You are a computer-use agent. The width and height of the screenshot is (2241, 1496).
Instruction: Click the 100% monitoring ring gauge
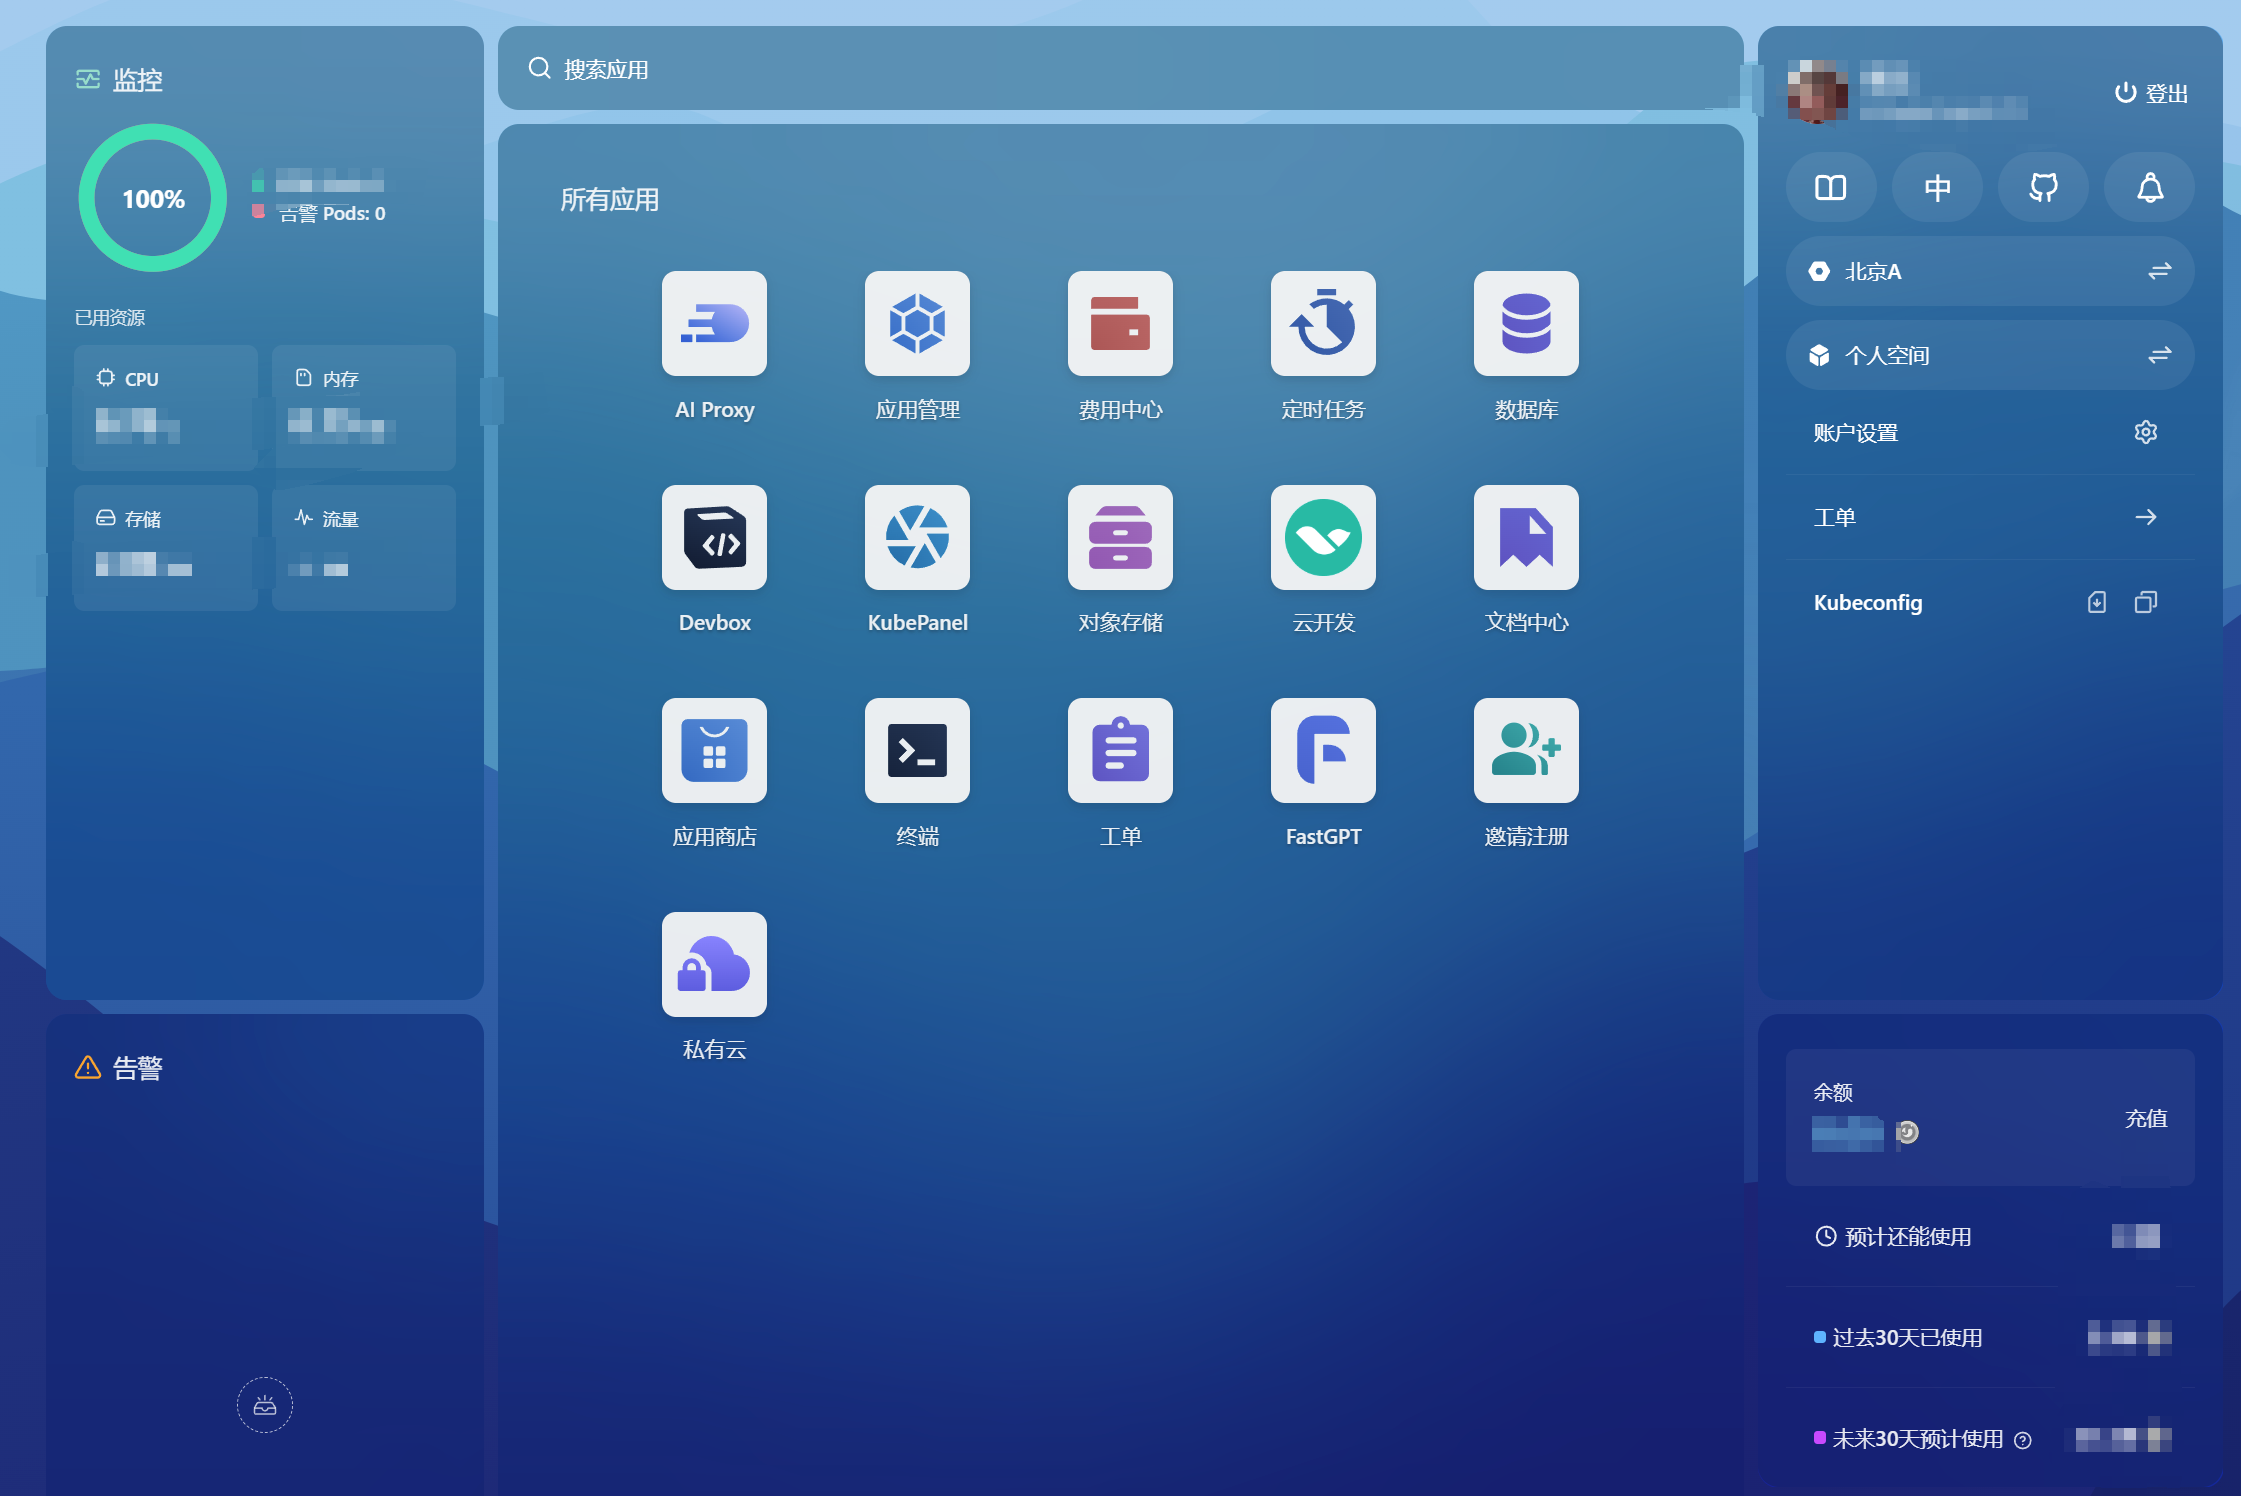tap(153, 198)
